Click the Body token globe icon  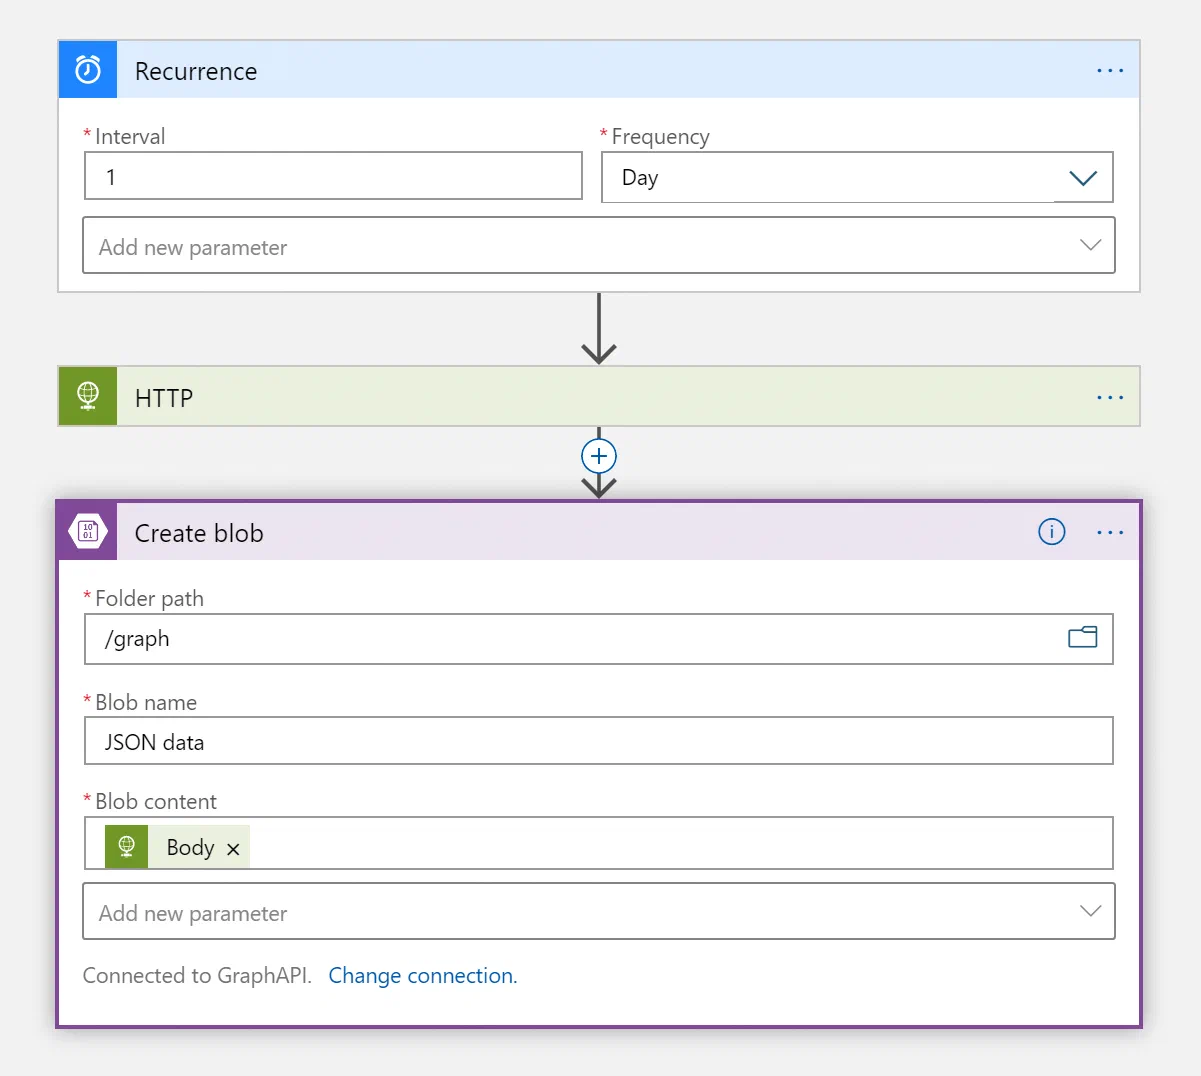[x=127, y=846]
